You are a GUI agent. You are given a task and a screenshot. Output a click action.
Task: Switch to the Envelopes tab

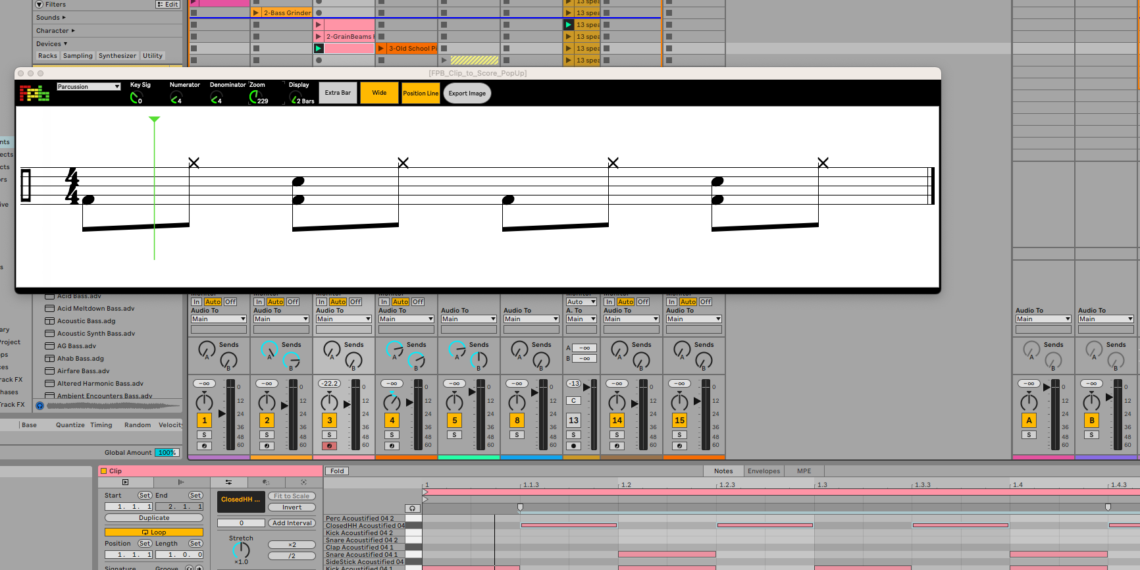(762, 470)
